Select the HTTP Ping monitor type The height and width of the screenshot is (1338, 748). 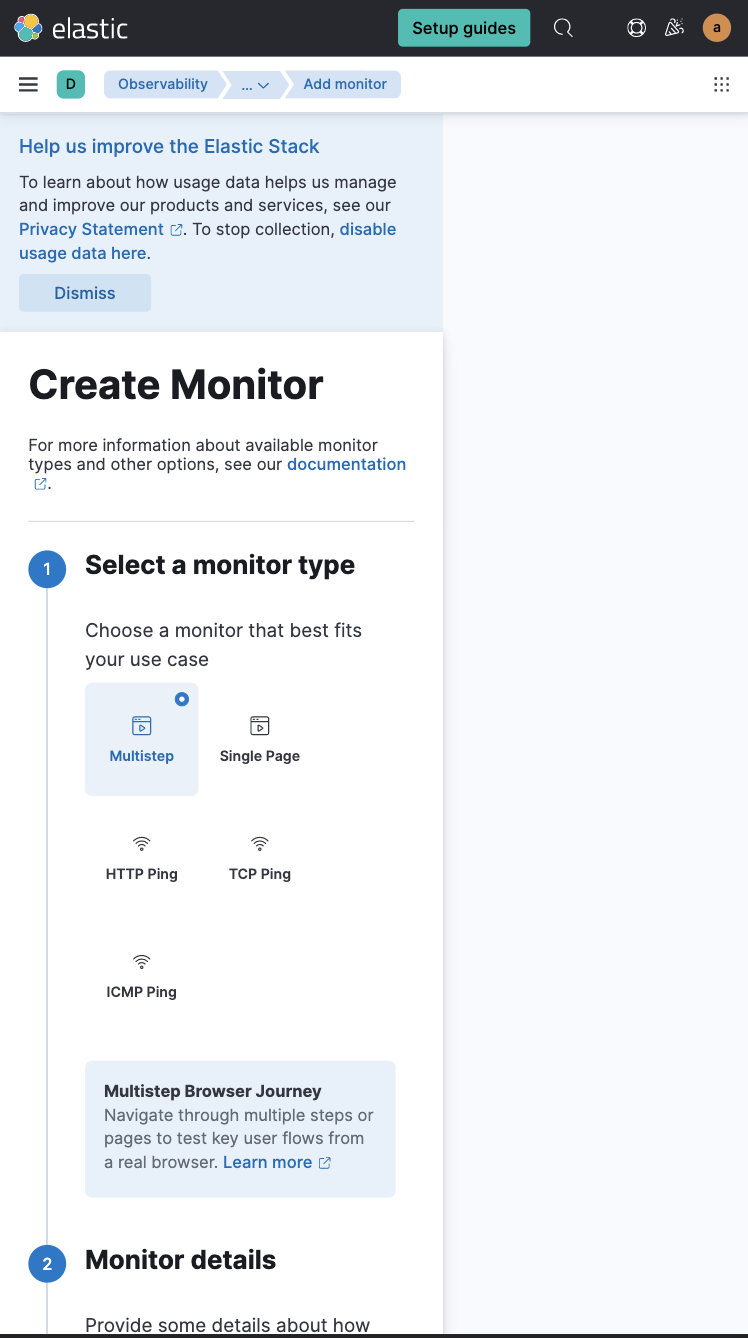[141, 857]
